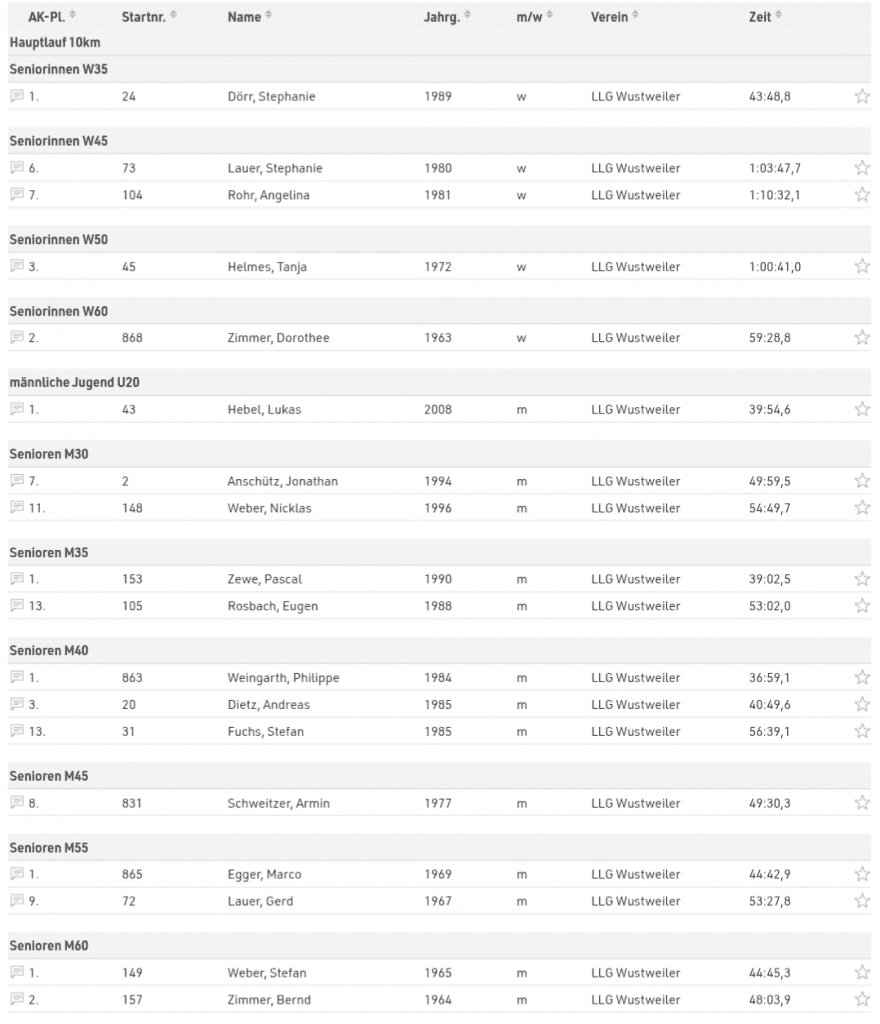Click comment icon in Hebel, Lukas row
Image resolution: width=880 pixels, height=1024 pixels.
coord(17,409)
